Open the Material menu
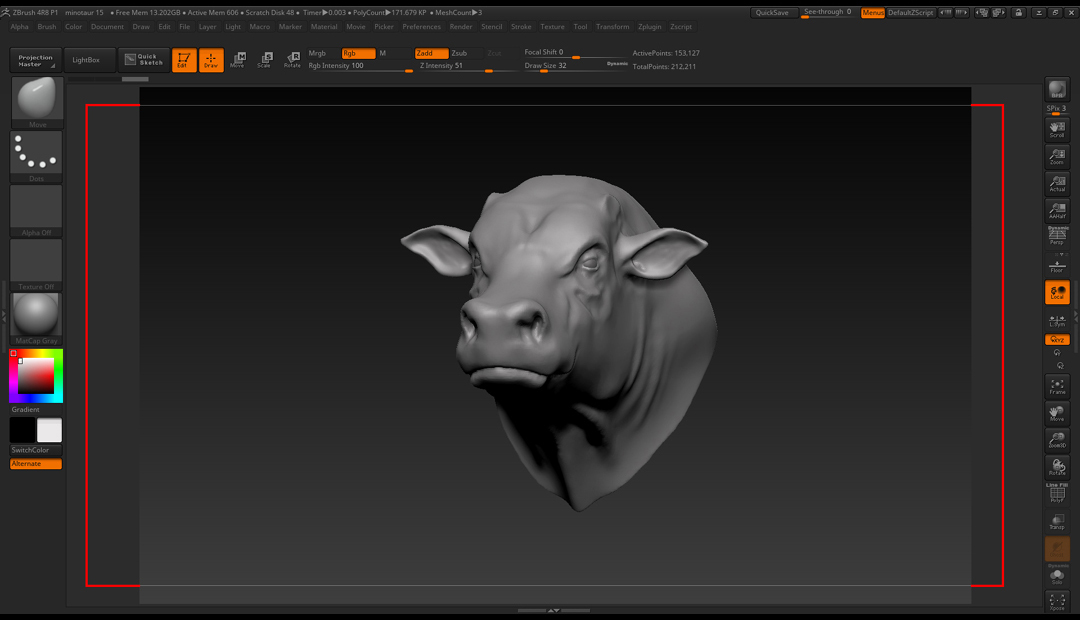The image size is (1080, 620). pos(324,27)
